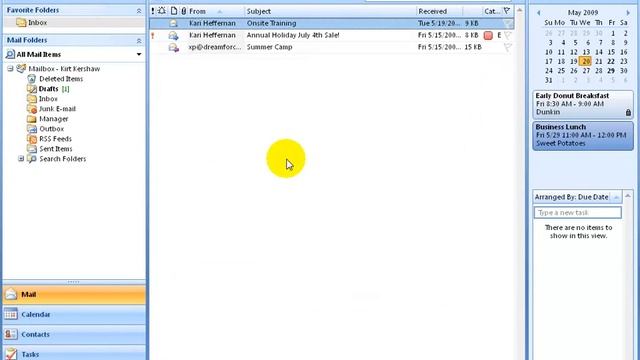640x360 pixels.
Task: Click the Tasks pane icon
Action: 11,354
